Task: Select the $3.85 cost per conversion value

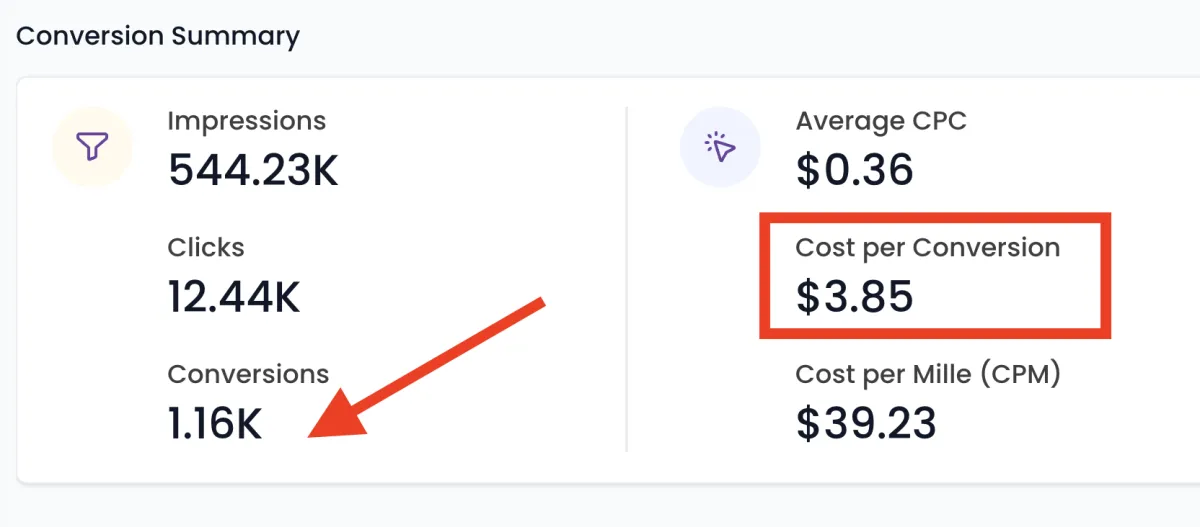Action: [x=855, y=297]
